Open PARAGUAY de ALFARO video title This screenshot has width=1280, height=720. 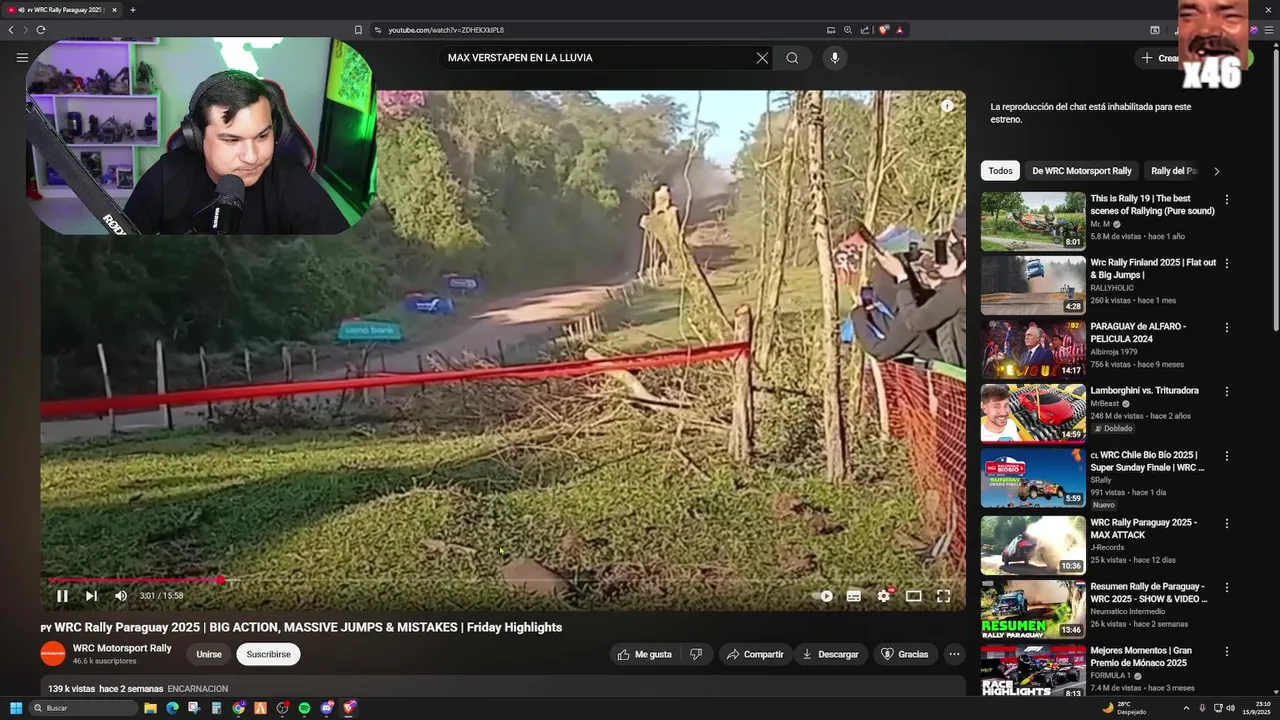pos(1138,332)
